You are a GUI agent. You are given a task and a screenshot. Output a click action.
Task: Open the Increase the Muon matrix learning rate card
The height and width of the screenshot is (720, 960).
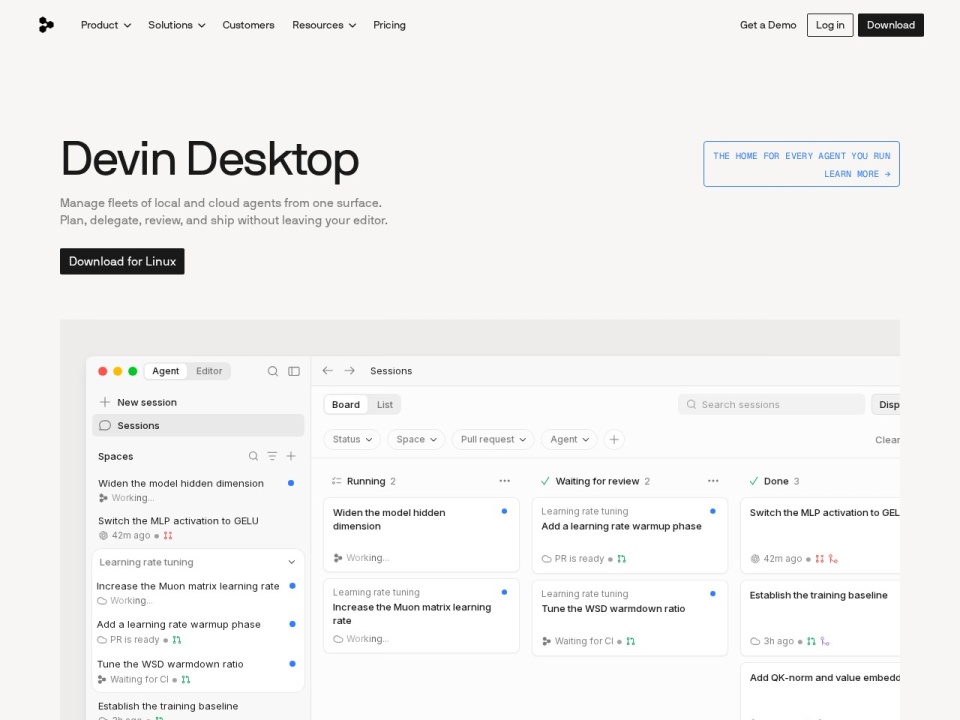[x=421, y=617]
